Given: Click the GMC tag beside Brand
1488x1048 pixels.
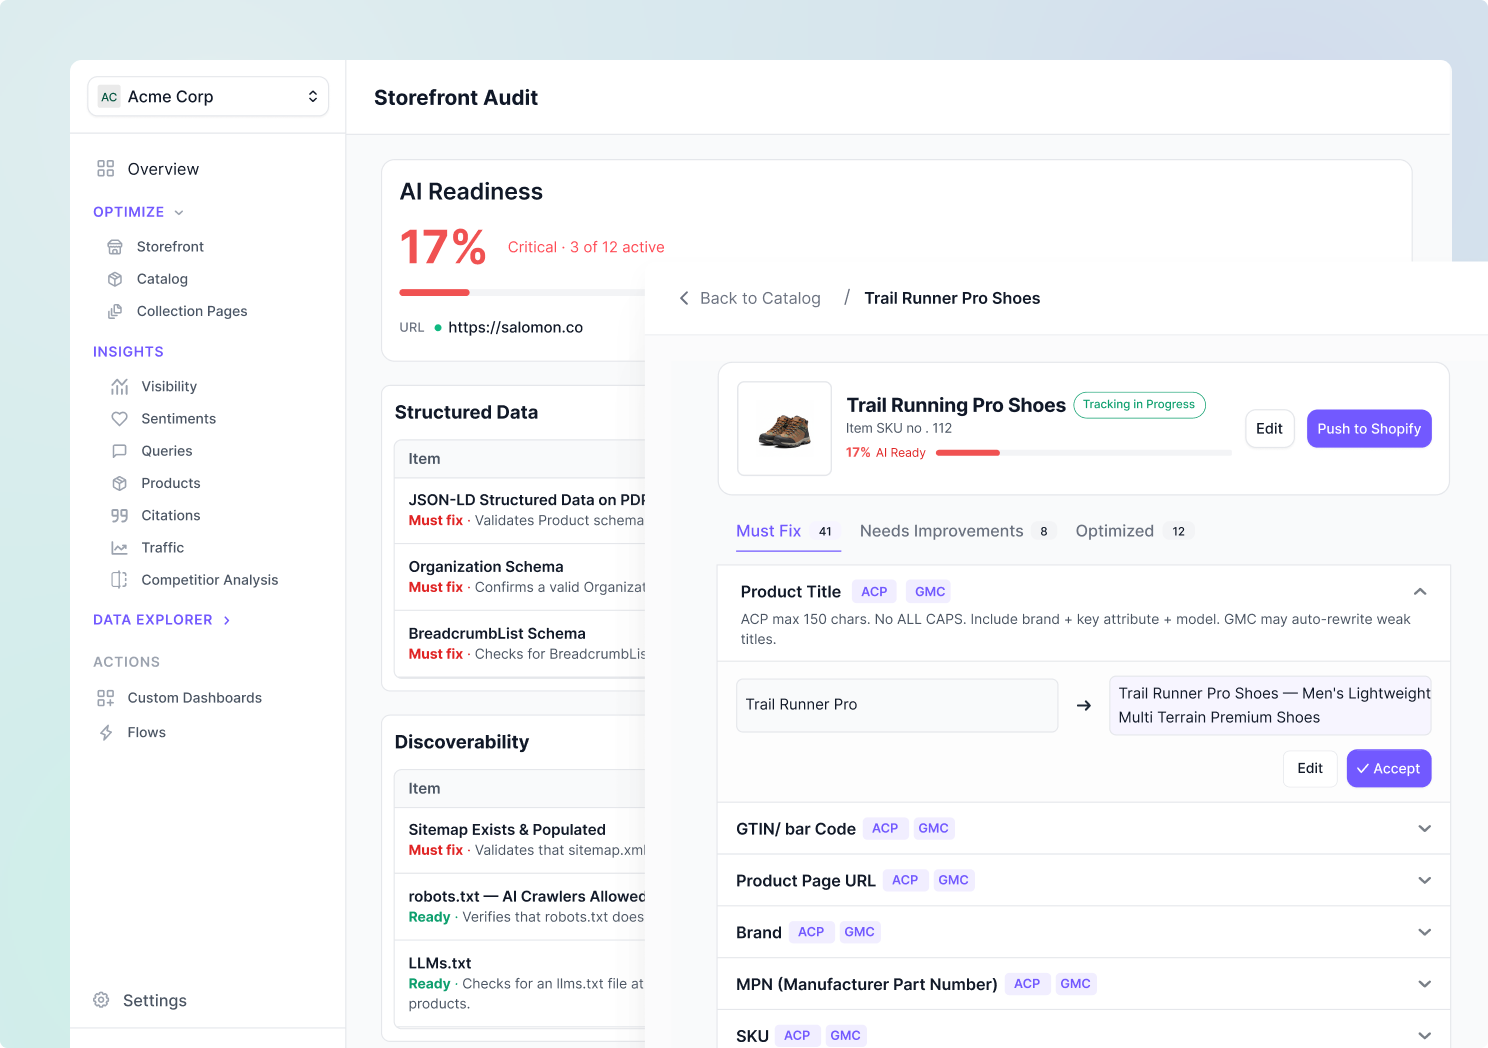Looking at the screenshot, I should (859, 932).
